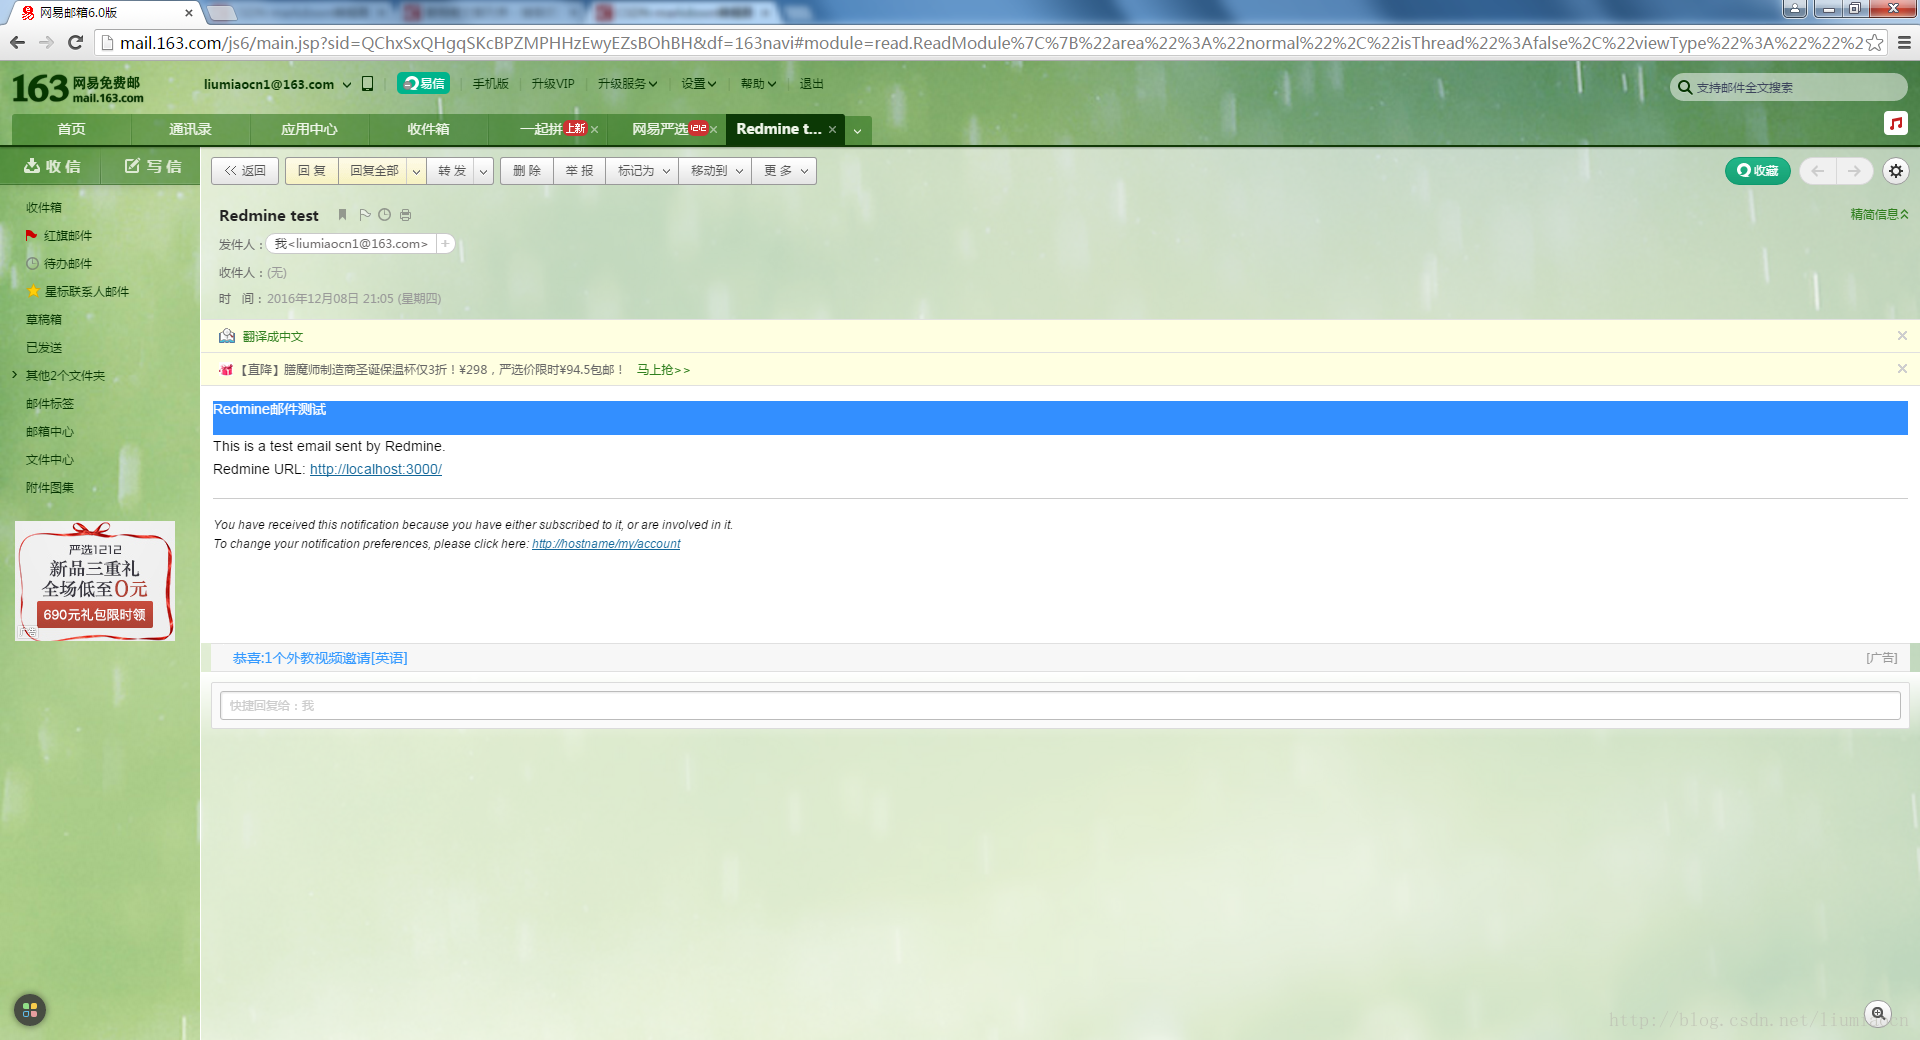Viewport: 1920px width, 1040px height.
Task: Click the quick reply input field
Action: [x=1060, y=705]
